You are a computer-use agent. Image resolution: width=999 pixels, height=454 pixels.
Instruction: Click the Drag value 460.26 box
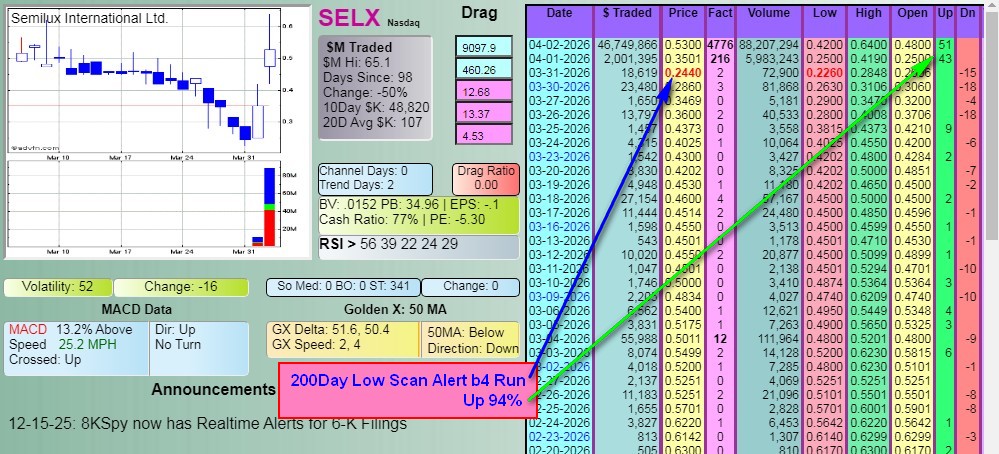pyautogui.click(x=484, y=69)
